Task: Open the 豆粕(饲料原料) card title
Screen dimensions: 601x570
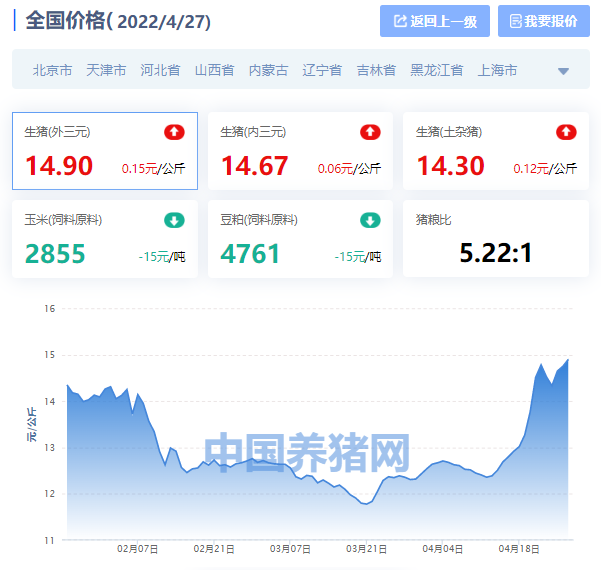Action: (x=259, y=220)
